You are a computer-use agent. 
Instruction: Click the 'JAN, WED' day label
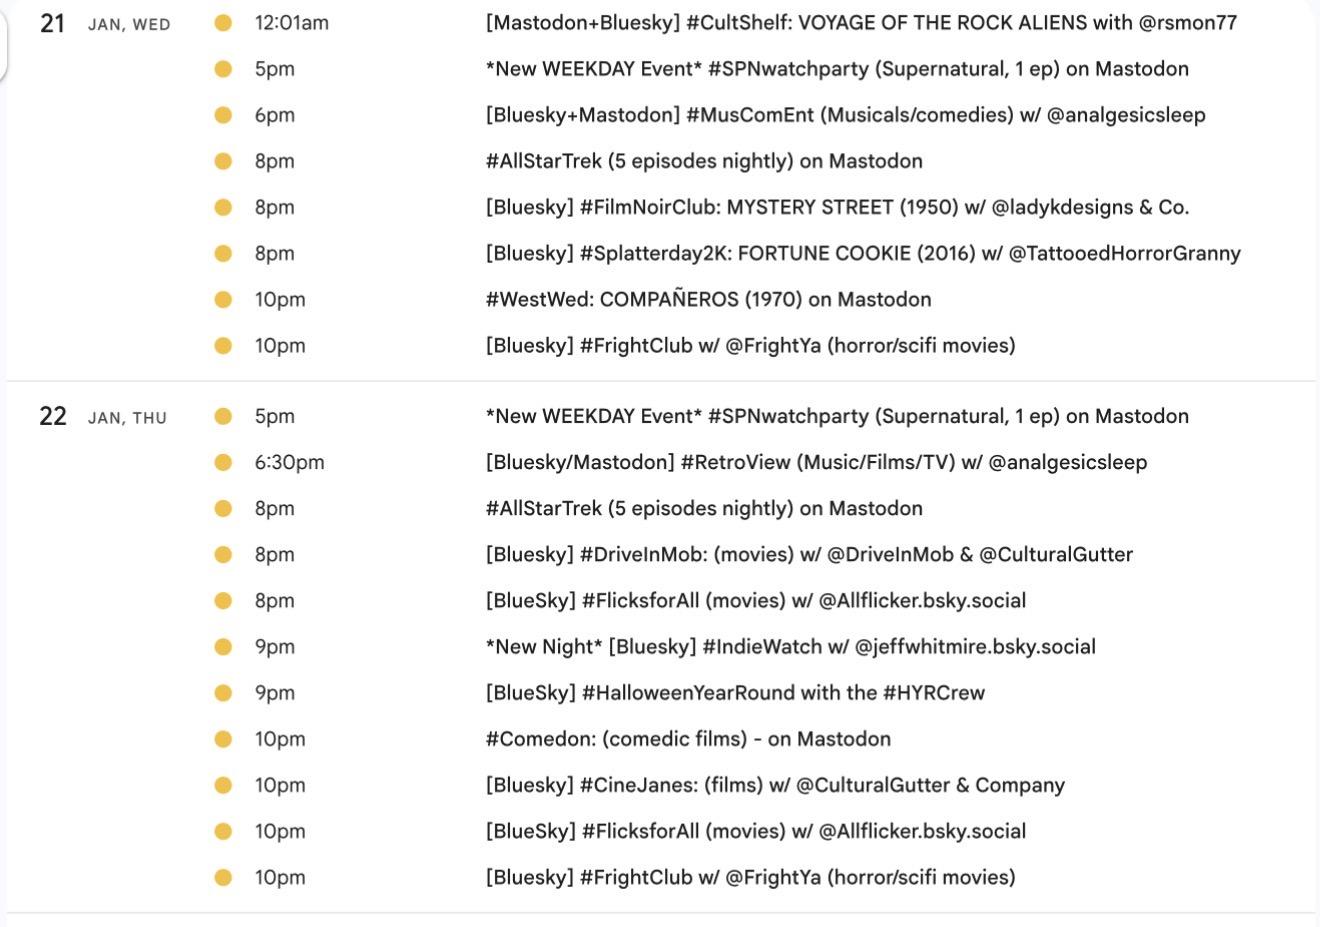point(129,25)
